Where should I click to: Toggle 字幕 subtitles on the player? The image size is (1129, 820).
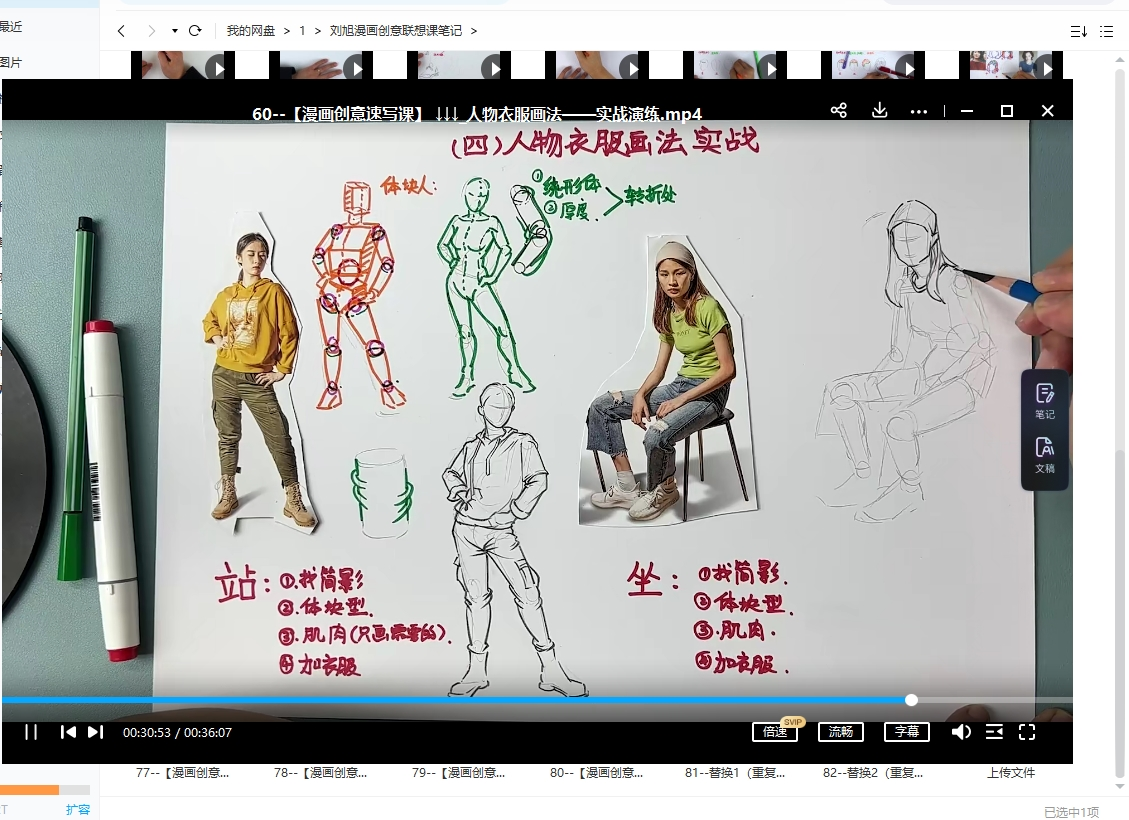click(x=906, y=731)
